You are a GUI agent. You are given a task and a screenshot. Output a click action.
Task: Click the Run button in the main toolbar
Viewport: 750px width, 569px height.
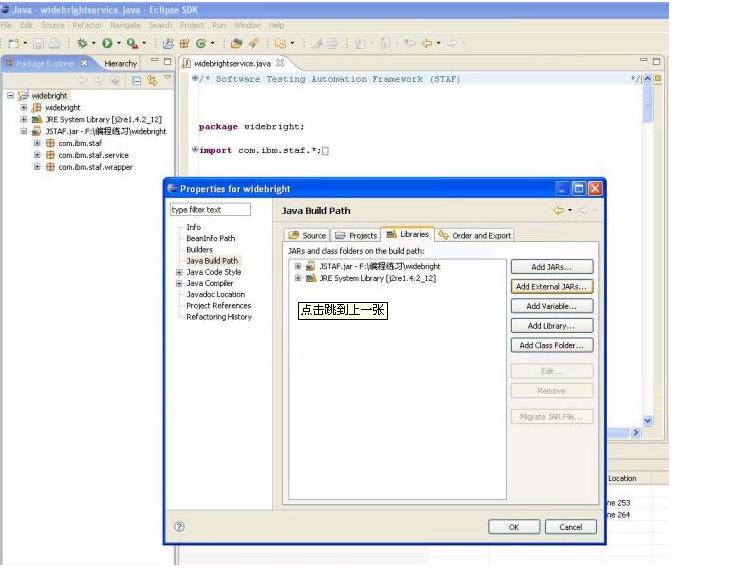(x=106, y=43)
